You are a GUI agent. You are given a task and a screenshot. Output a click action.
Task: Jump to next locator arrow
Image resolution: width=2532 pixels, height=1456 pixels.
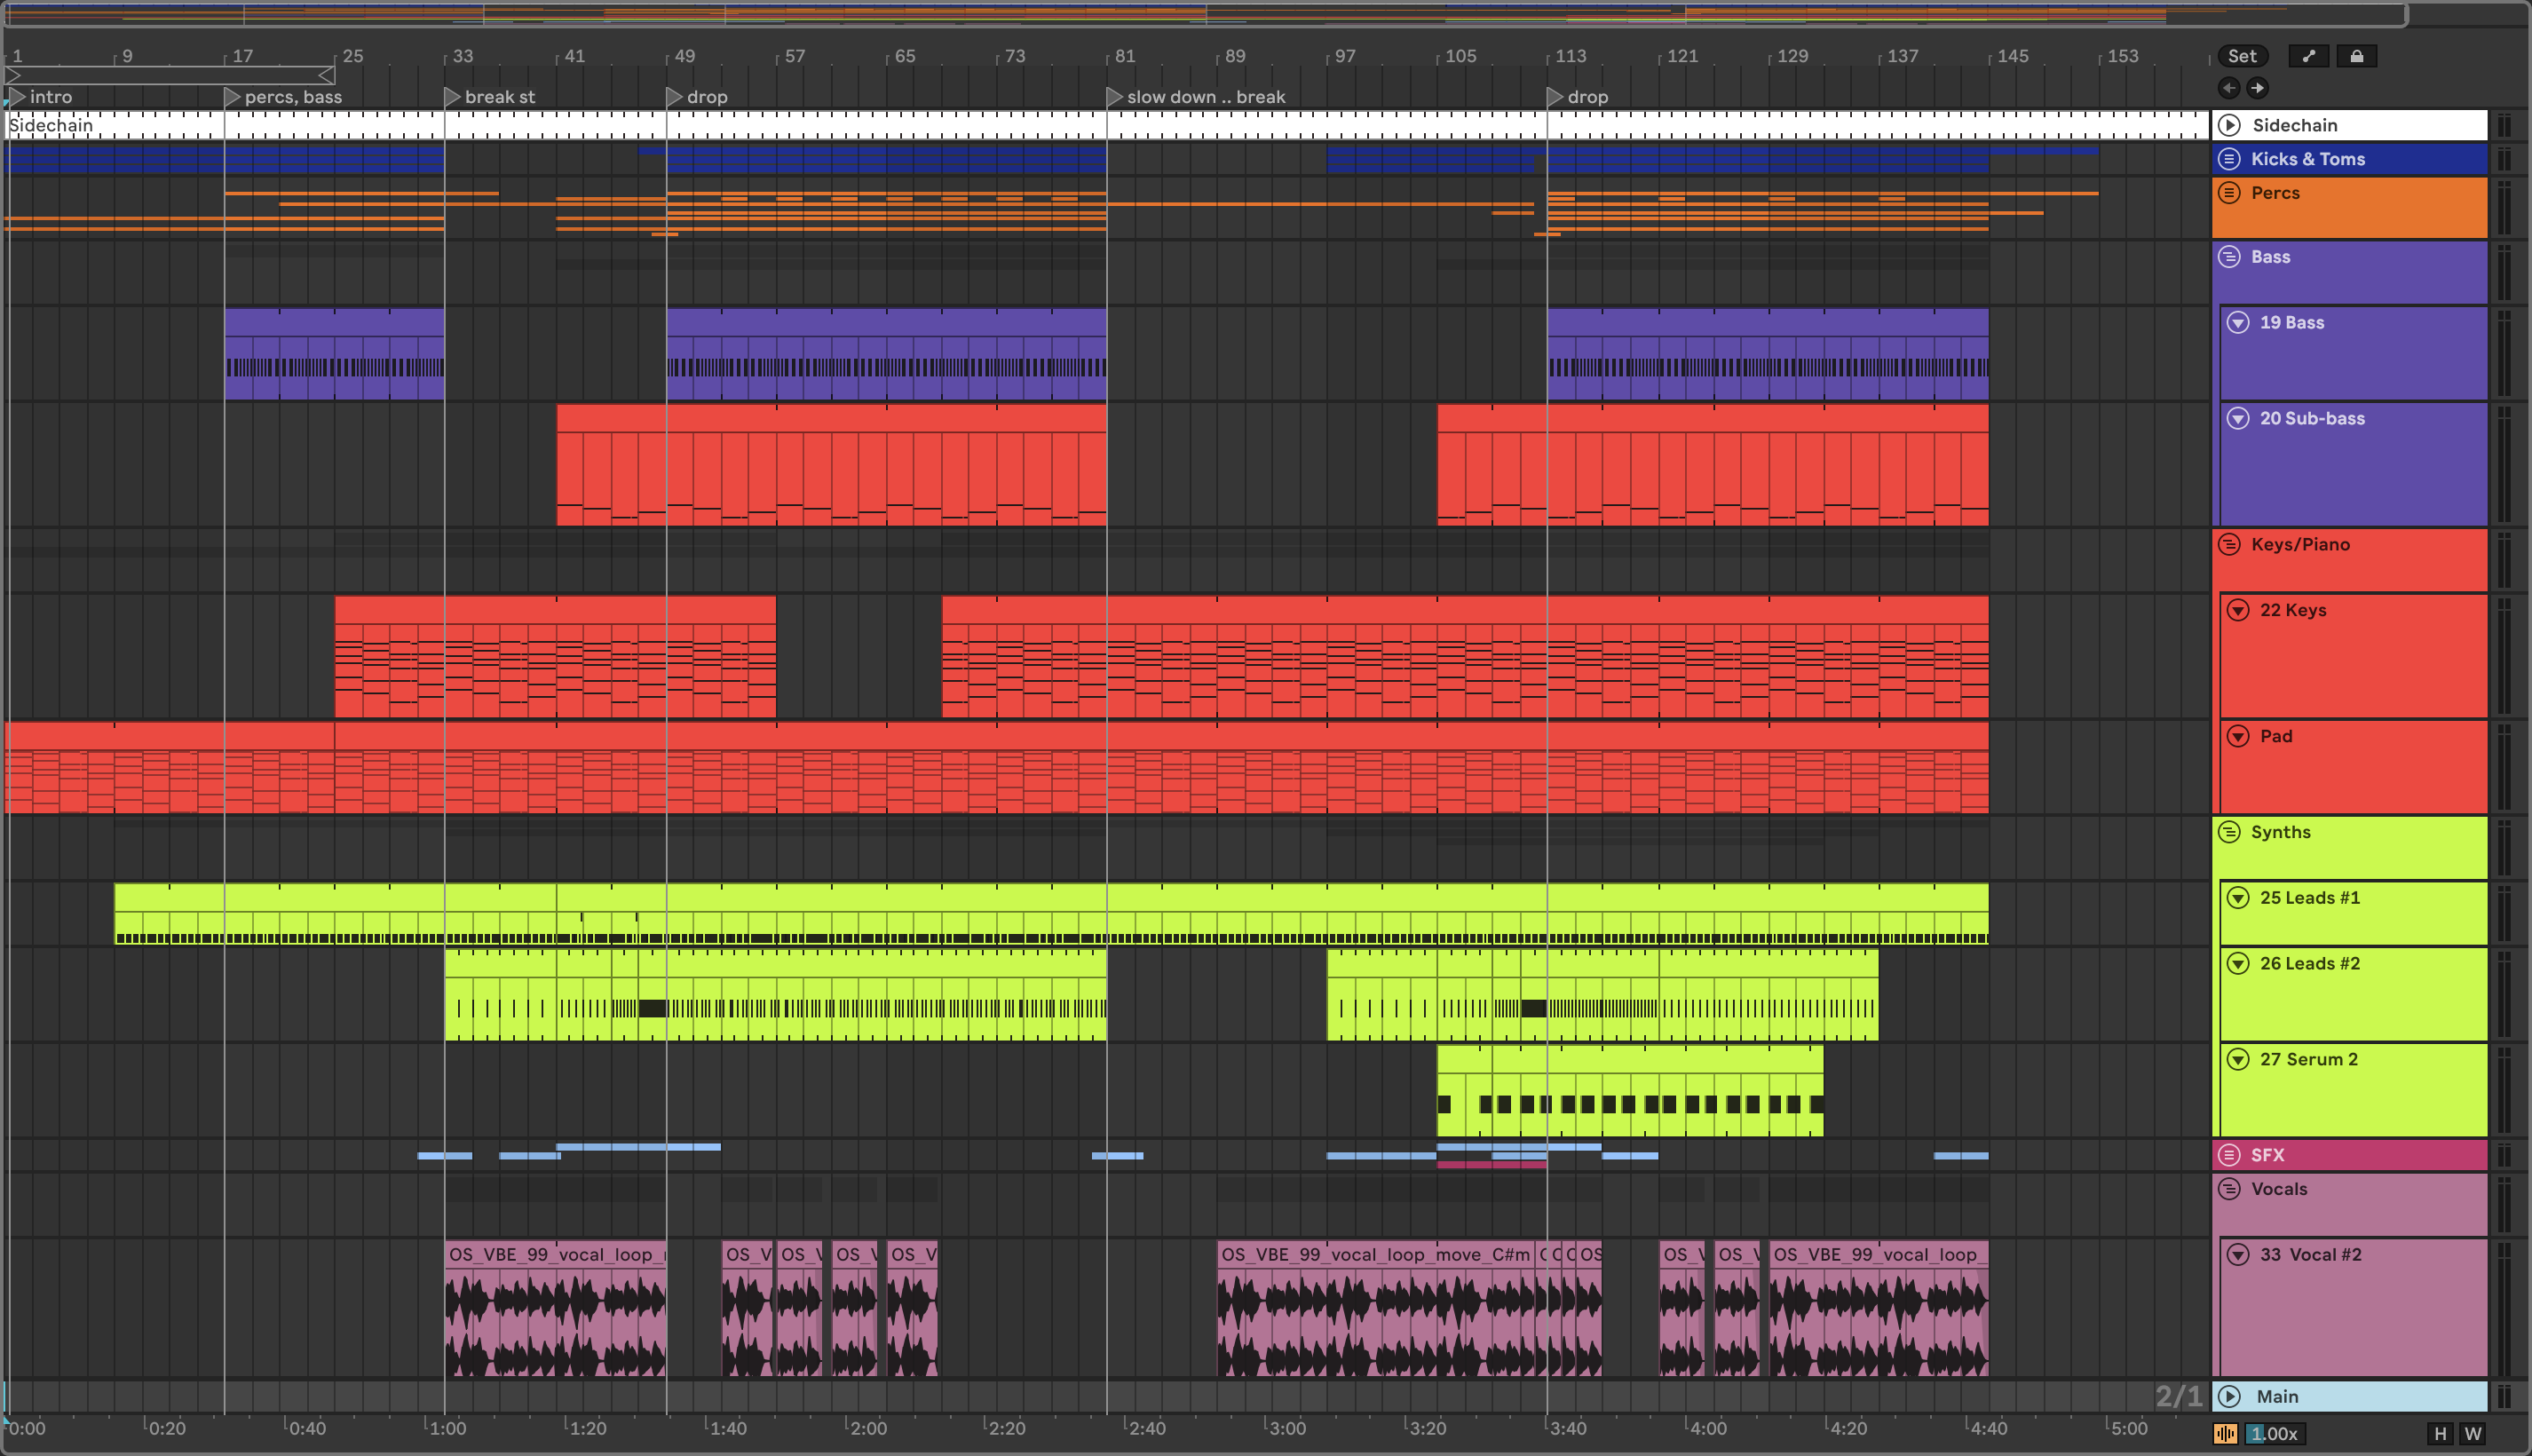[2257, 88]
